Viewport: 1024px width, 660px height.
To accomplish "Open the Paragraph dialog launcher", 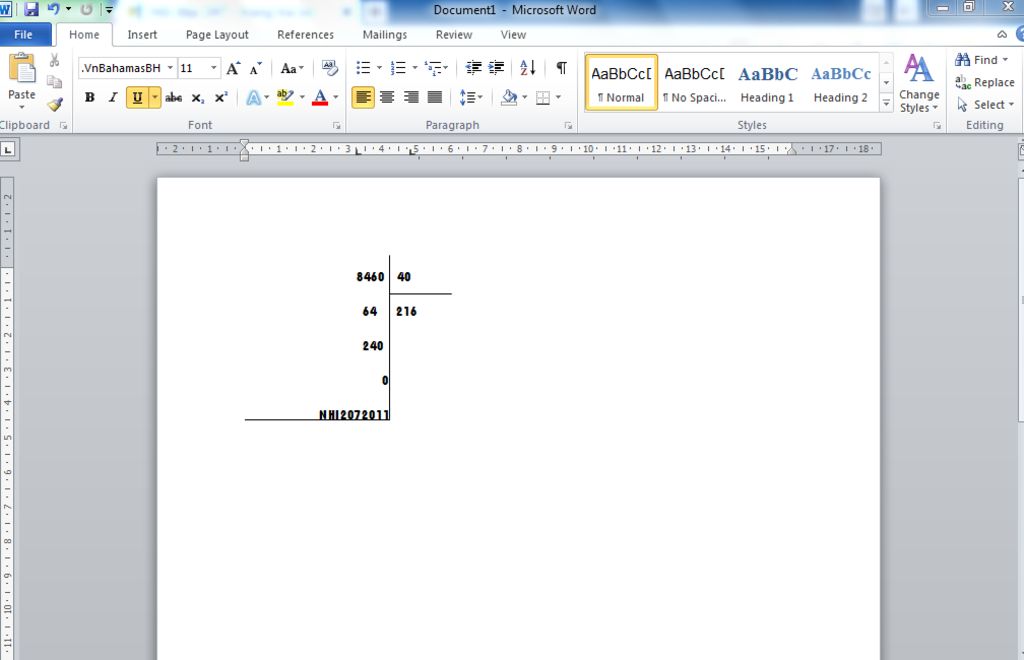I will pyautogui.click(x=568, y=125).
